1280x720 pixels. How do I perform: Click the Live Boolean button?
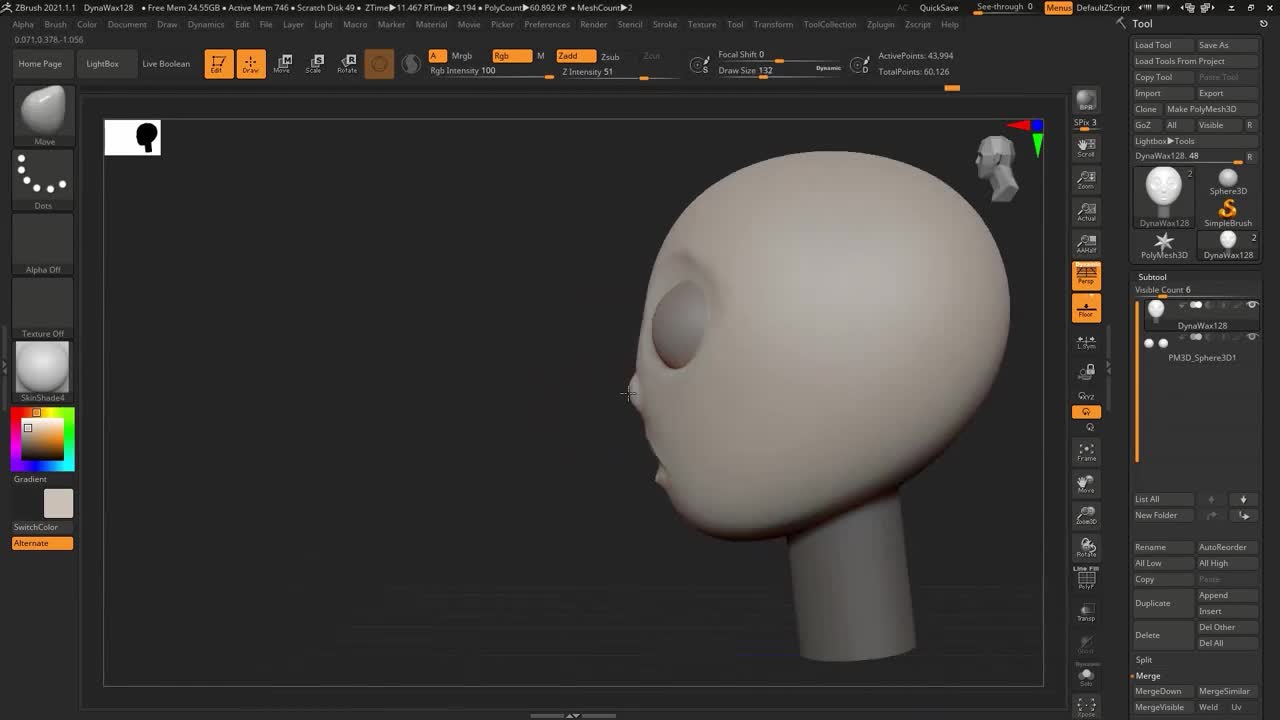(166, 64)
